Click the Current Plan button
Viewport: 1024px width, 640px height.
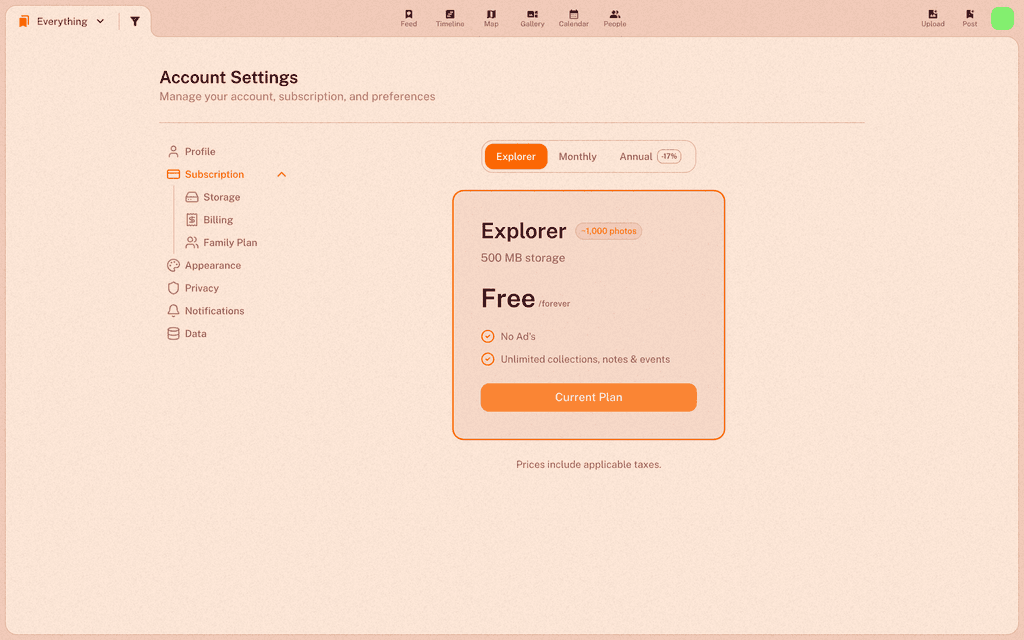pyautogui.click(x=588, y=397)
